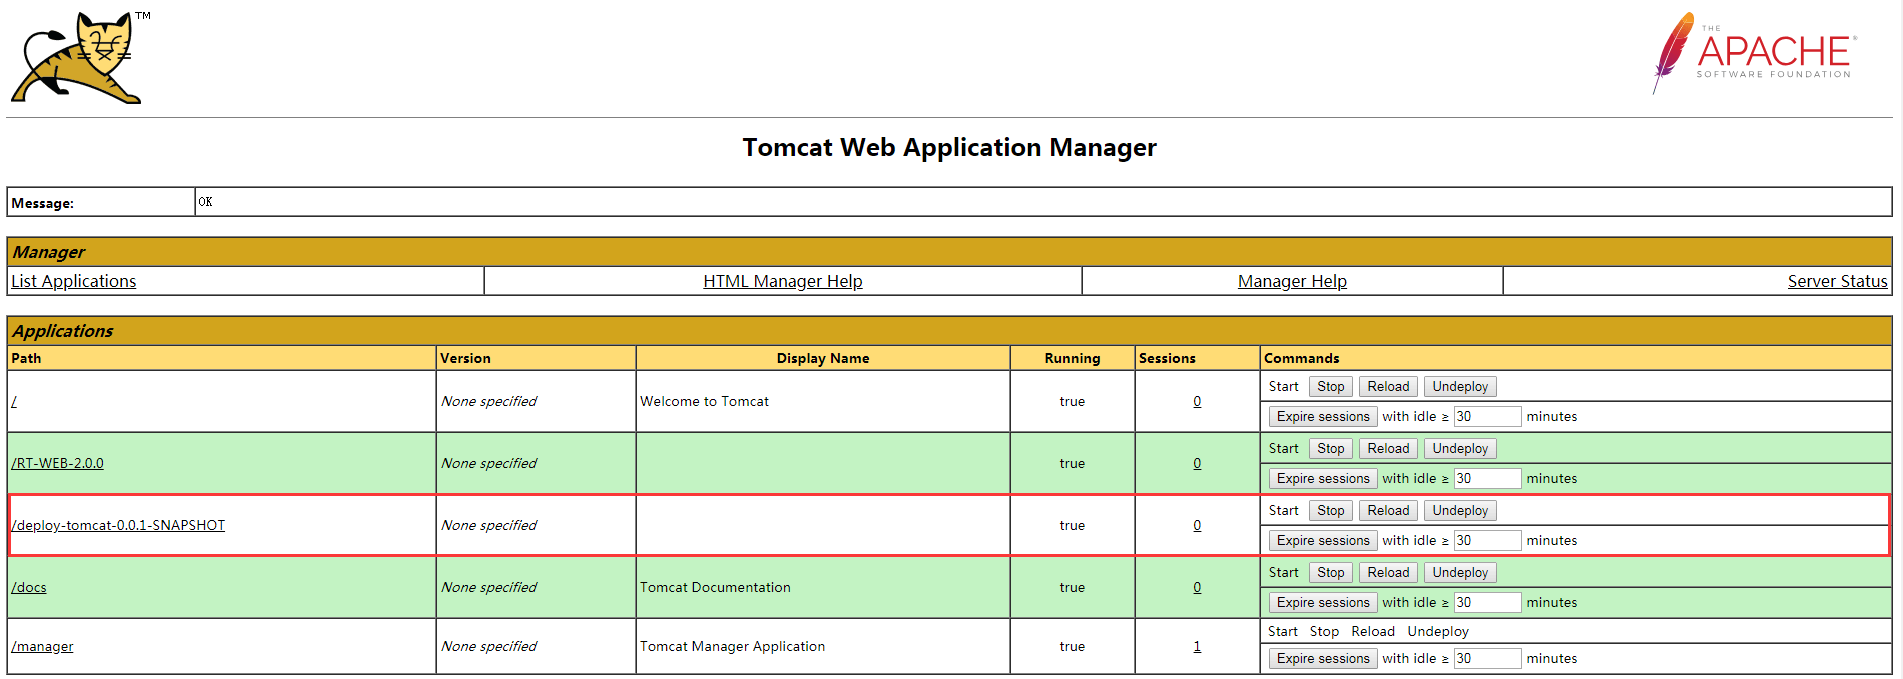This screenshot has width=1903, height=679.
Task: Open the List Applications link
Action: [73, 281]
